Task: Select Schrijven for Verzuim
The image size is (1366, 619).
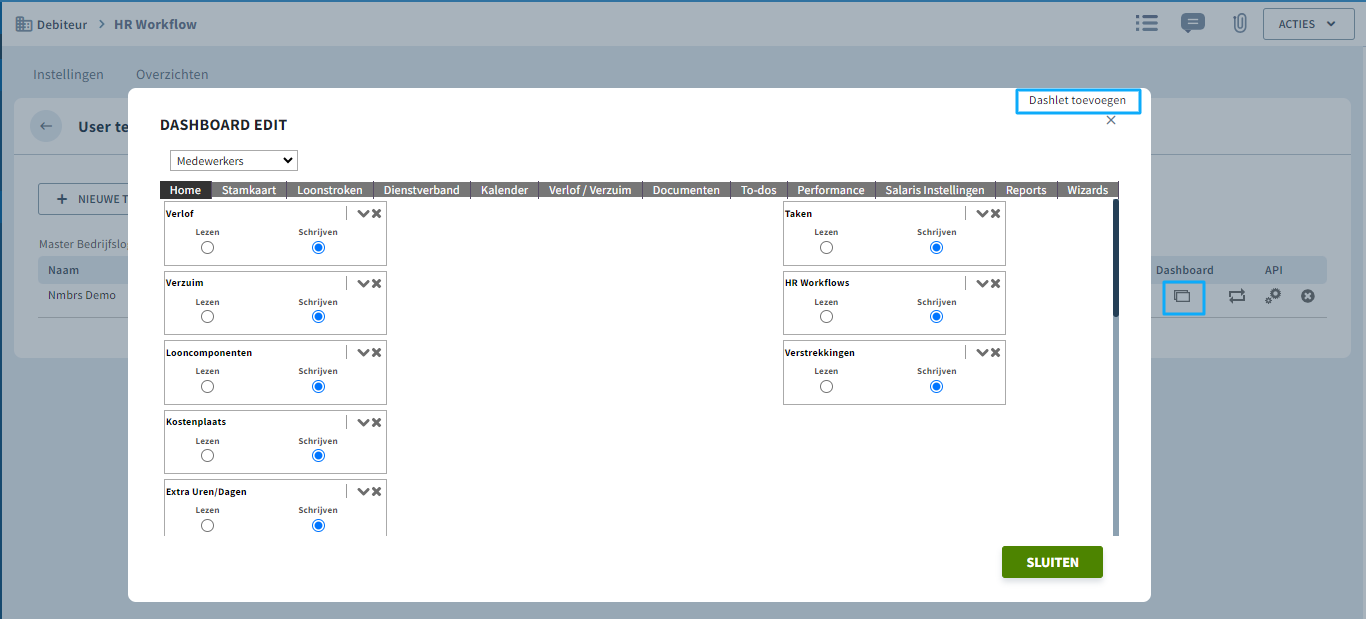Action: [x=318, y=316]
